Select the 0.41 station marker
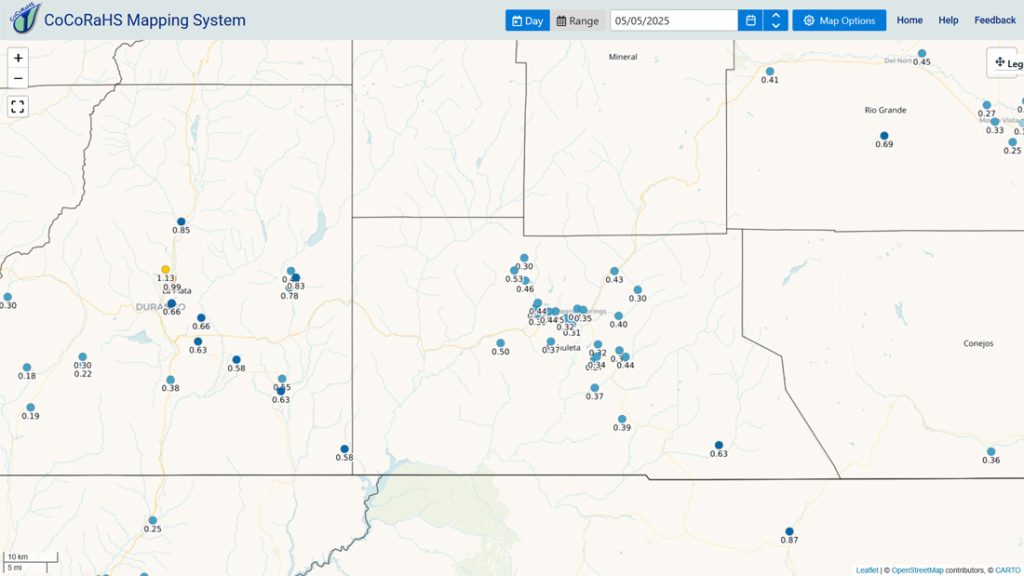Screen dimensions: 1024x576 pos(770,72)
